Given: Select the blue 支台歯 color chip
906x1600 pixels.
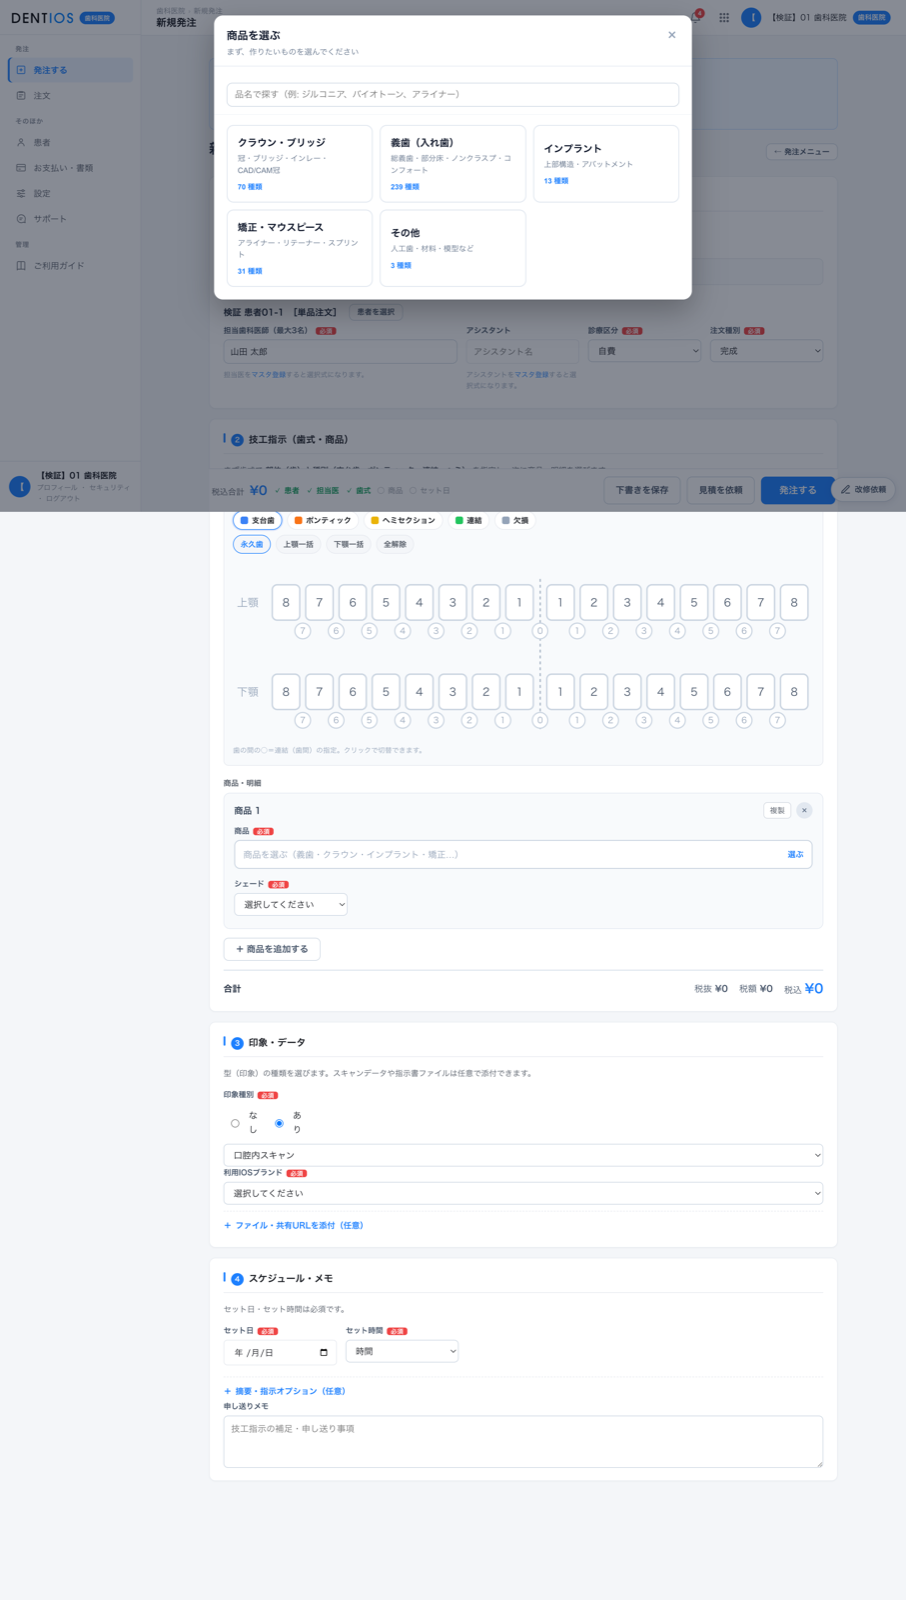Looking at the screenshot, I should pyautogui.click(x=258, y=520).
